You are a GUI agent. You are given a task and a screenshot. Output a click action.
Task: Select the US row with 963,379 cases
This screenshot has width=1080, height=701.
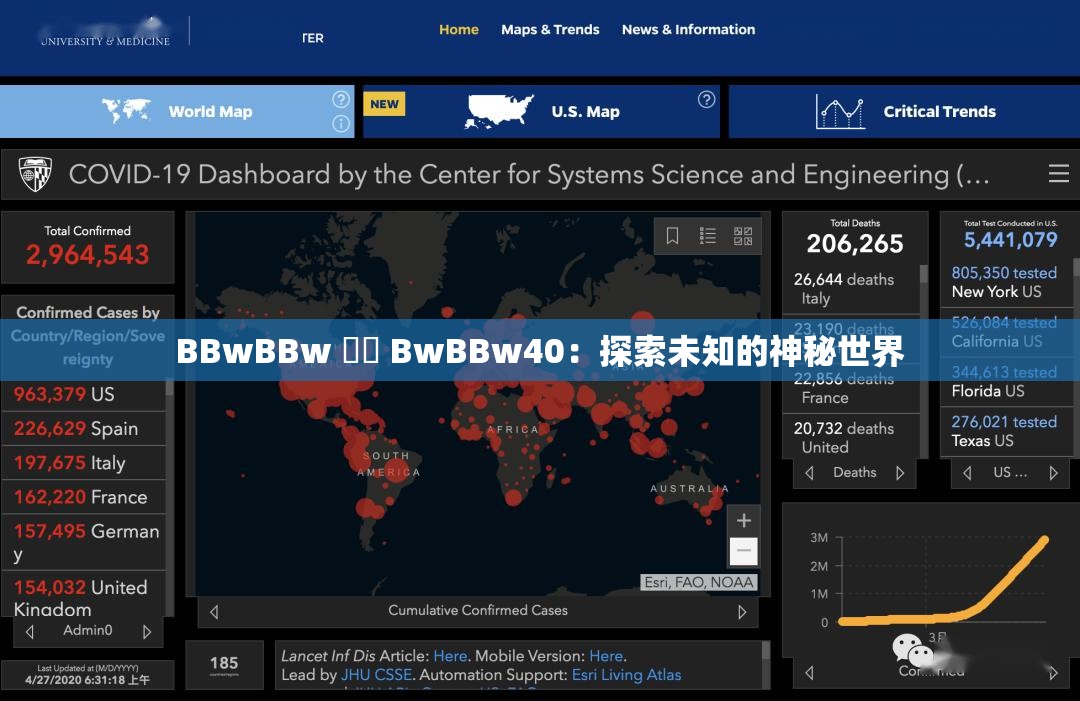tap(83, 395)
